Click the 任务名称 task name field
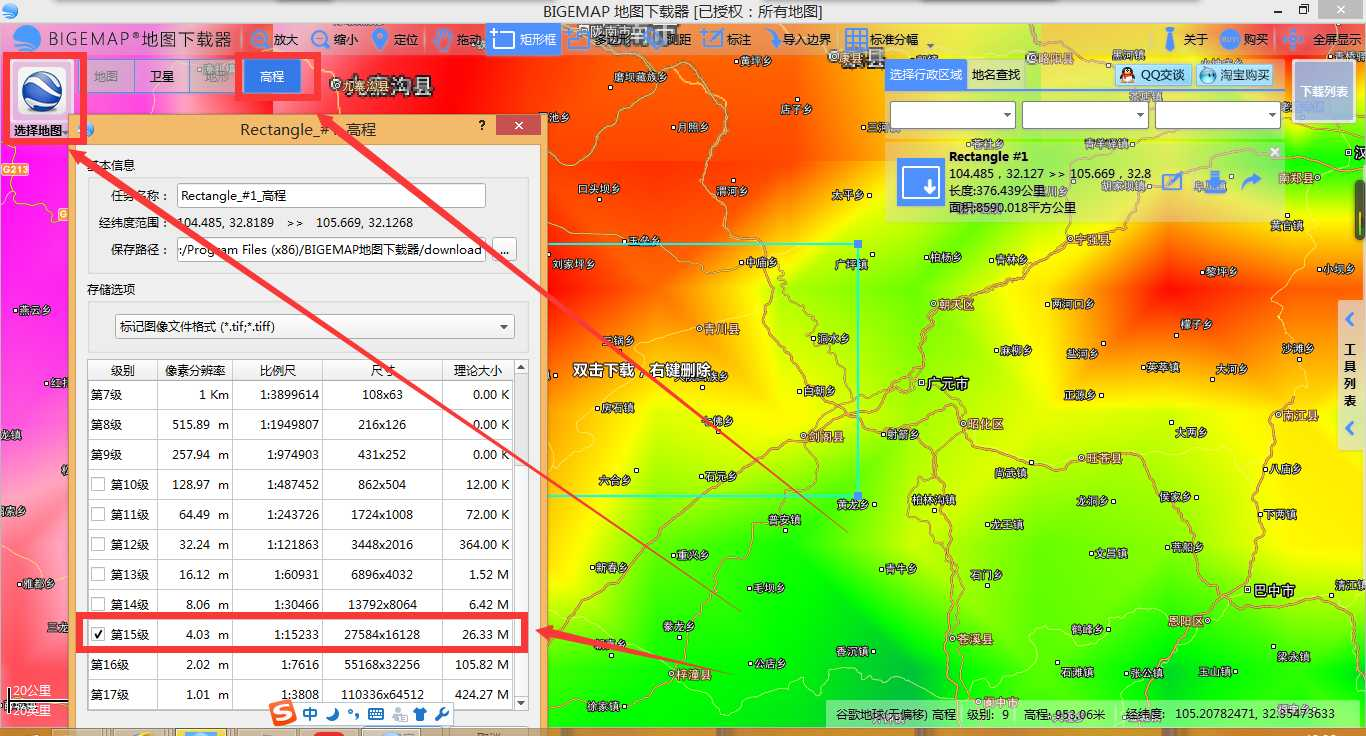Screen dimensions: 1366x736 point(331,196)
